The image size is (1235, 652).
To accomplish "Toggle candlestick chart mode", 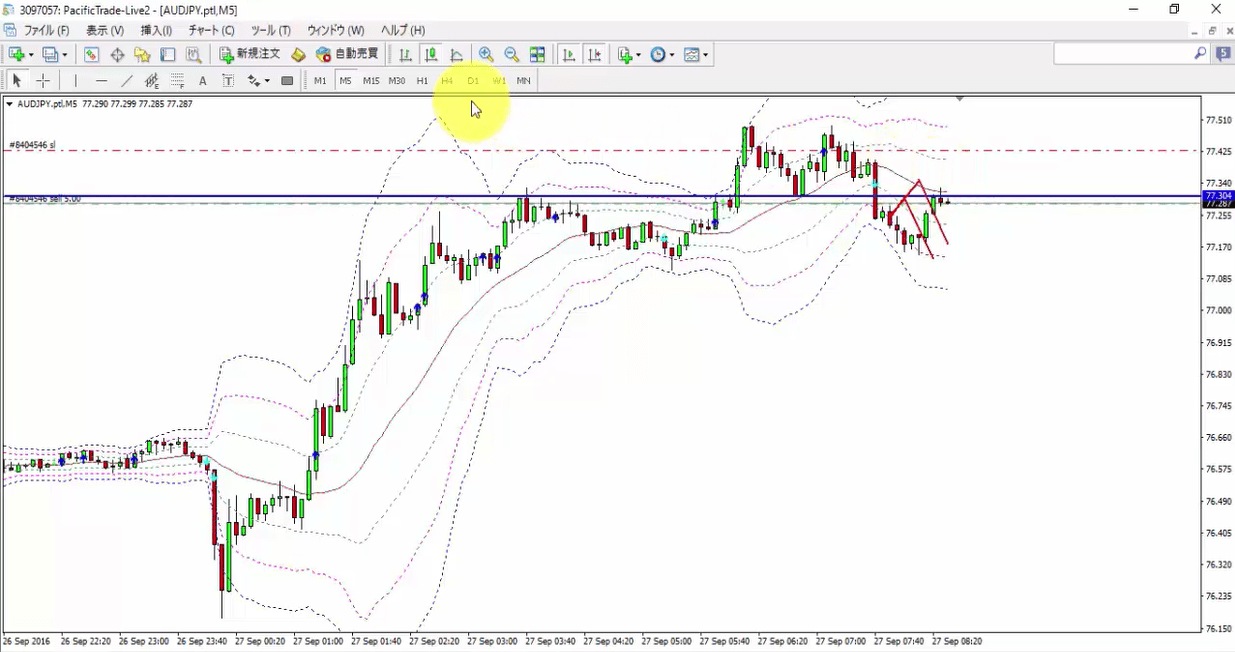I will 431,54.
